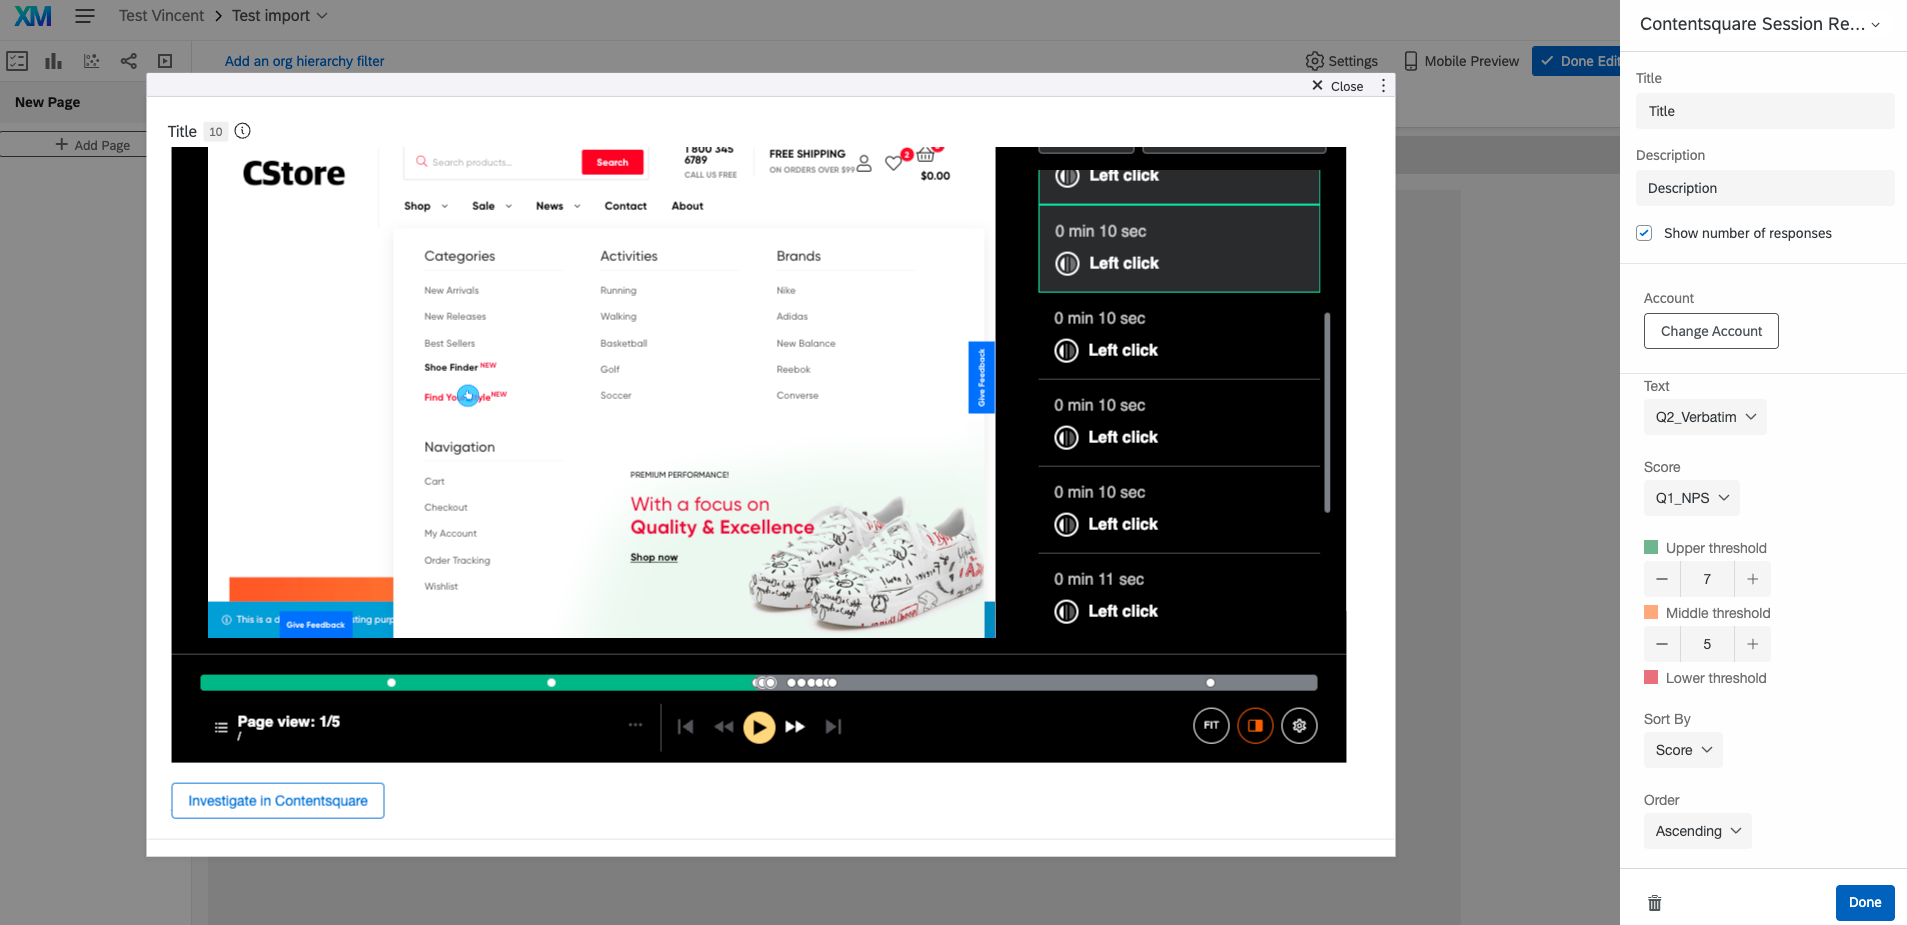Decrease the Middle threshold value
Image resolution: width=1907 pixels, height=925 pixels.
[x=1662, y=644]
